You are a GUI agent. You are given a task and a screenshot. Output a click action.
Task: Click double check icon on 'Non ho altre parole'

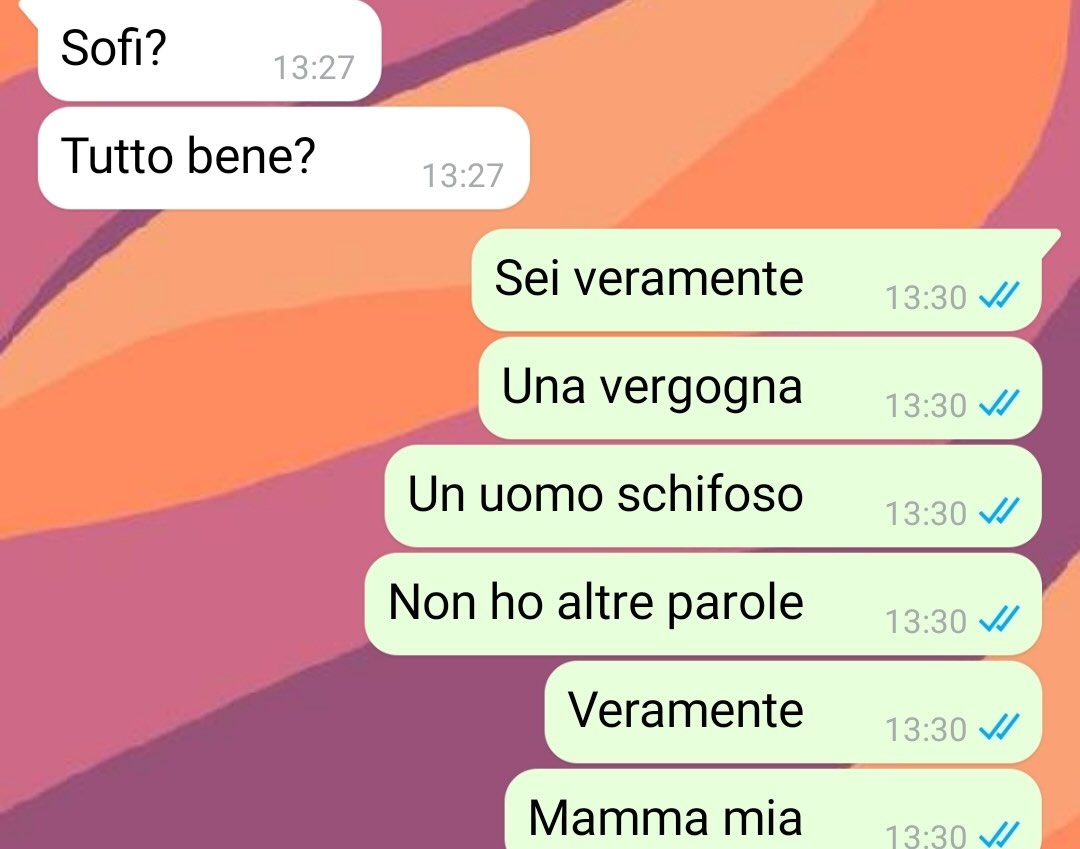(999, 620)
